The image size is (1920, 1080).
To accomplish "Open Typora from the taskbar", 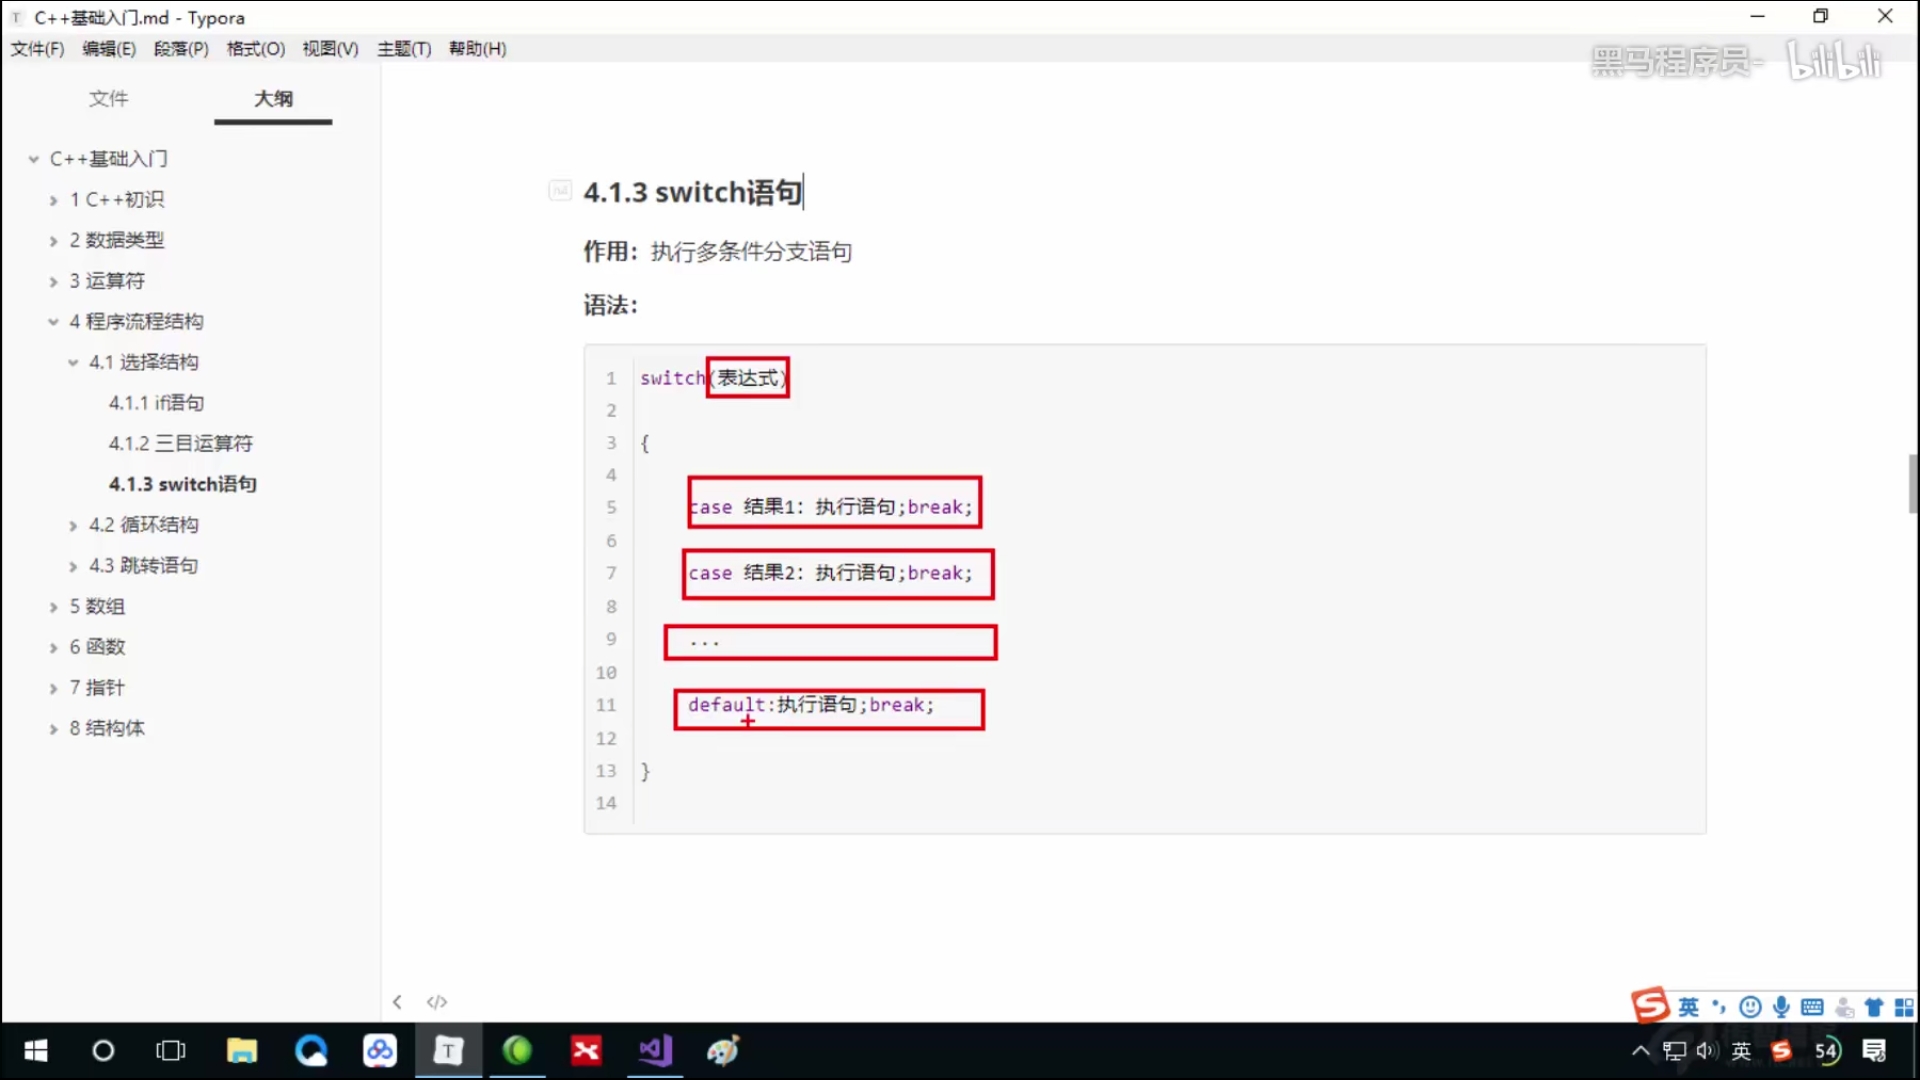I will [448, 1050].
